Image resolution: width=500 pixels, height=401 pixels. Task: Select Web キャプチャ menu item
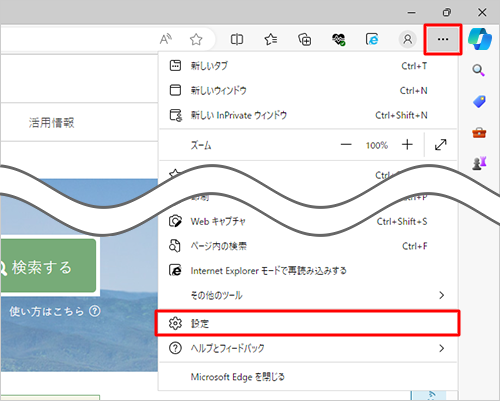(x=308, y=221)
